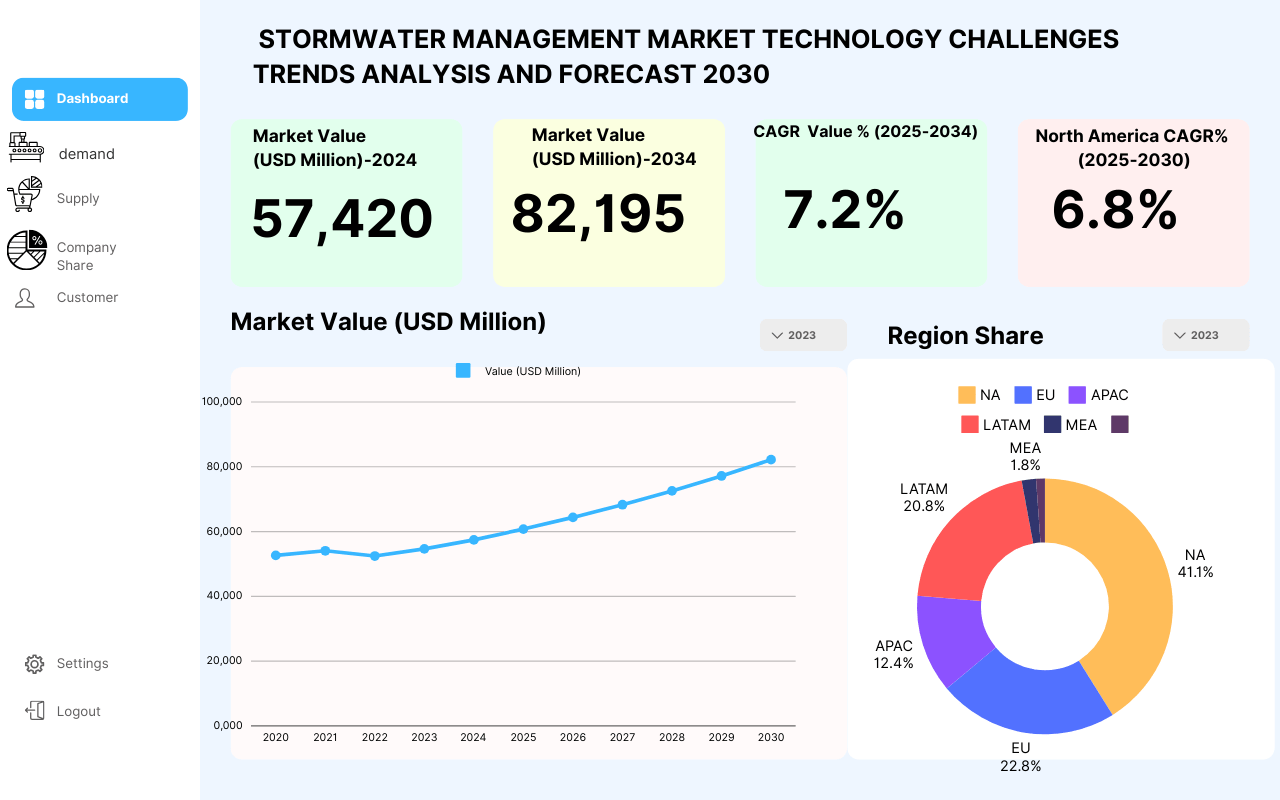Click the Logout door icon
Viewport: 1280px width, 800px height.
tap(35, 711)
